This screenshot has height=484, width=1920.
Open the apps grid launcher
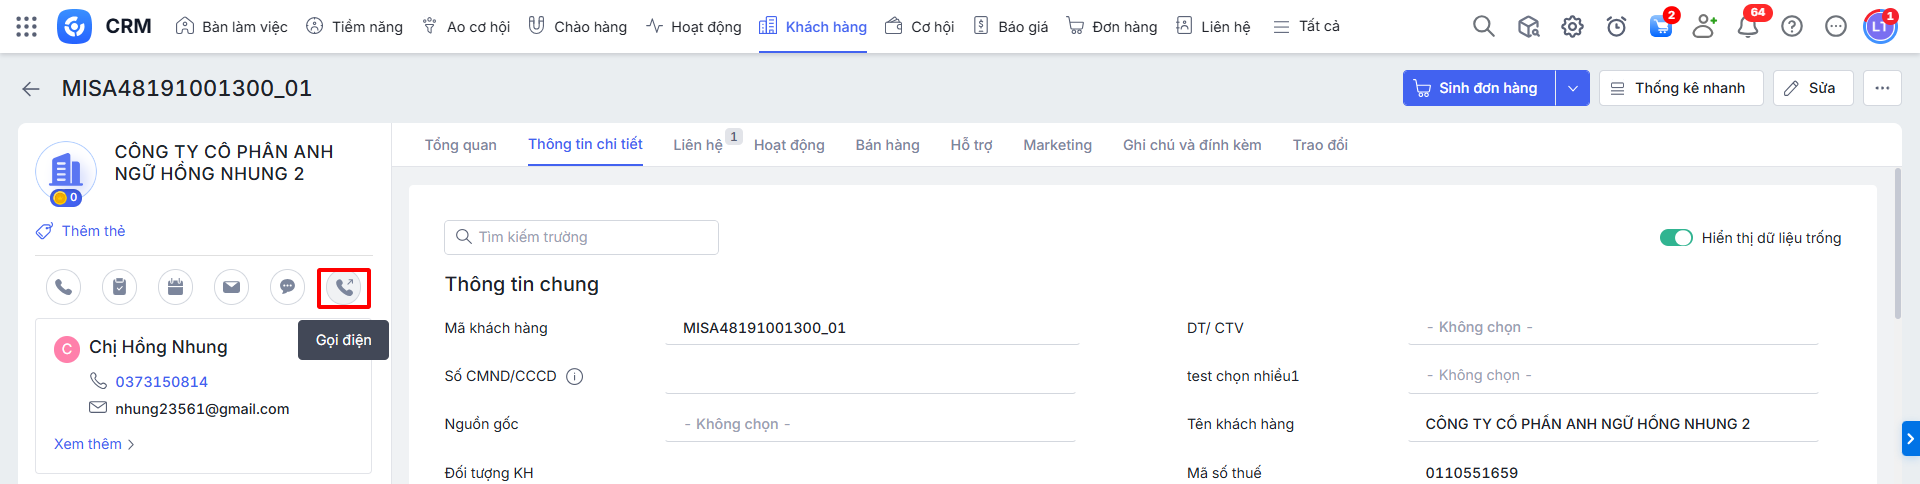tap(27, 27)
